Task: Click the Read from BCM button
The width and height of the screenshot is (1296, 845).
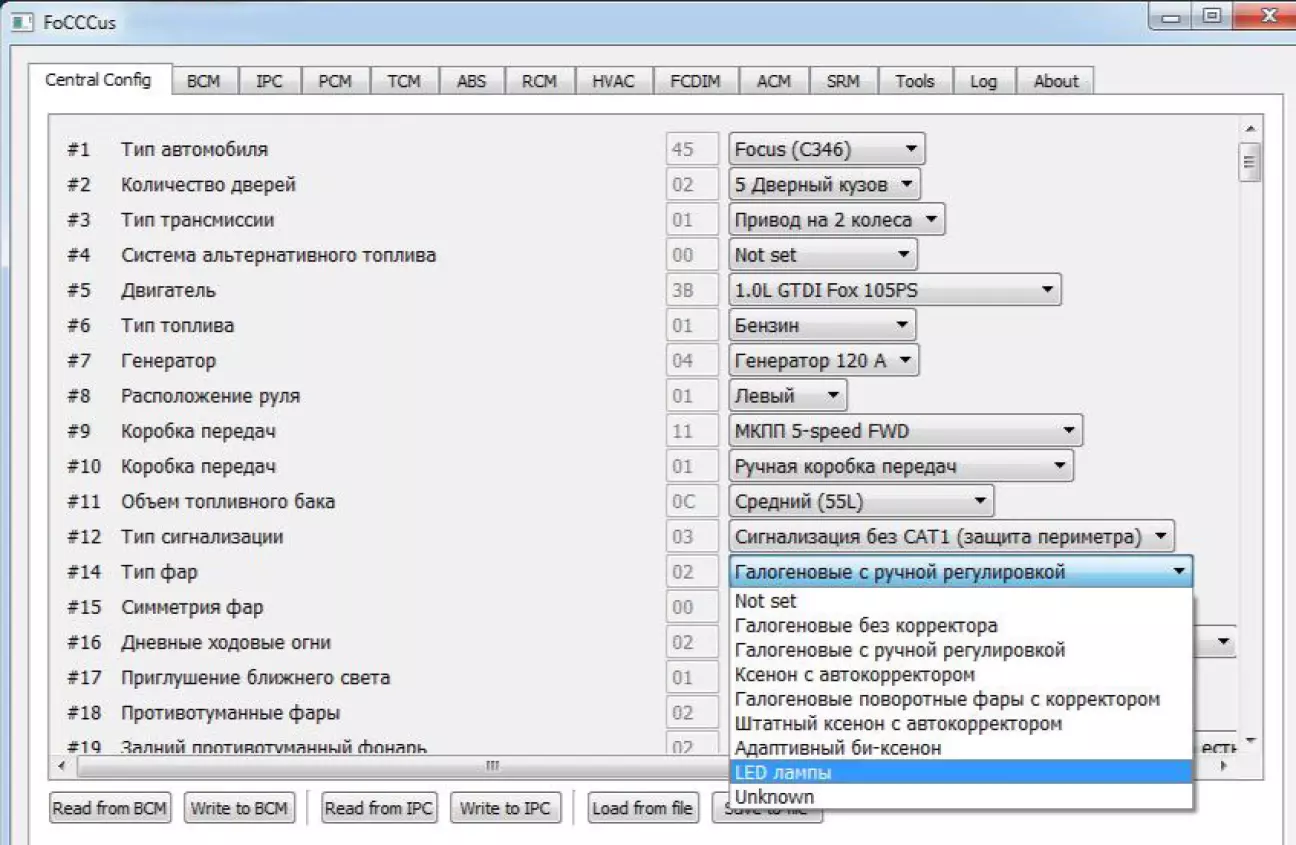Action: (110, 808)
